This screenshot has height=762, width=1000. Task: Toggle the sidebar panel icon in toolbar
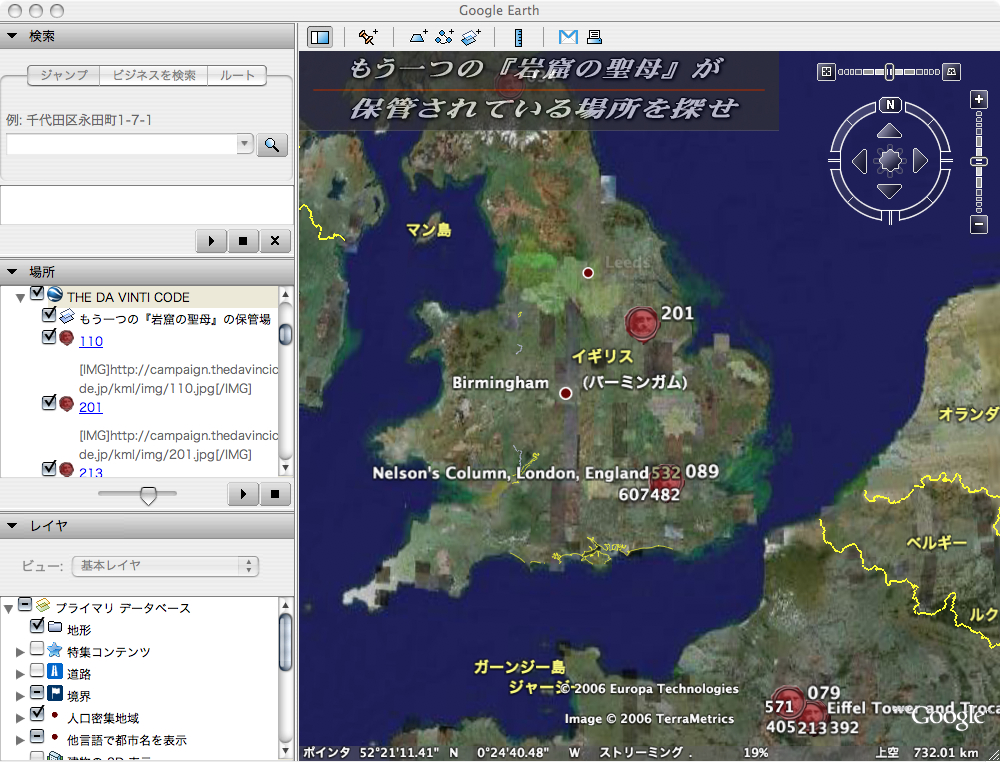(x=320, y=37)
